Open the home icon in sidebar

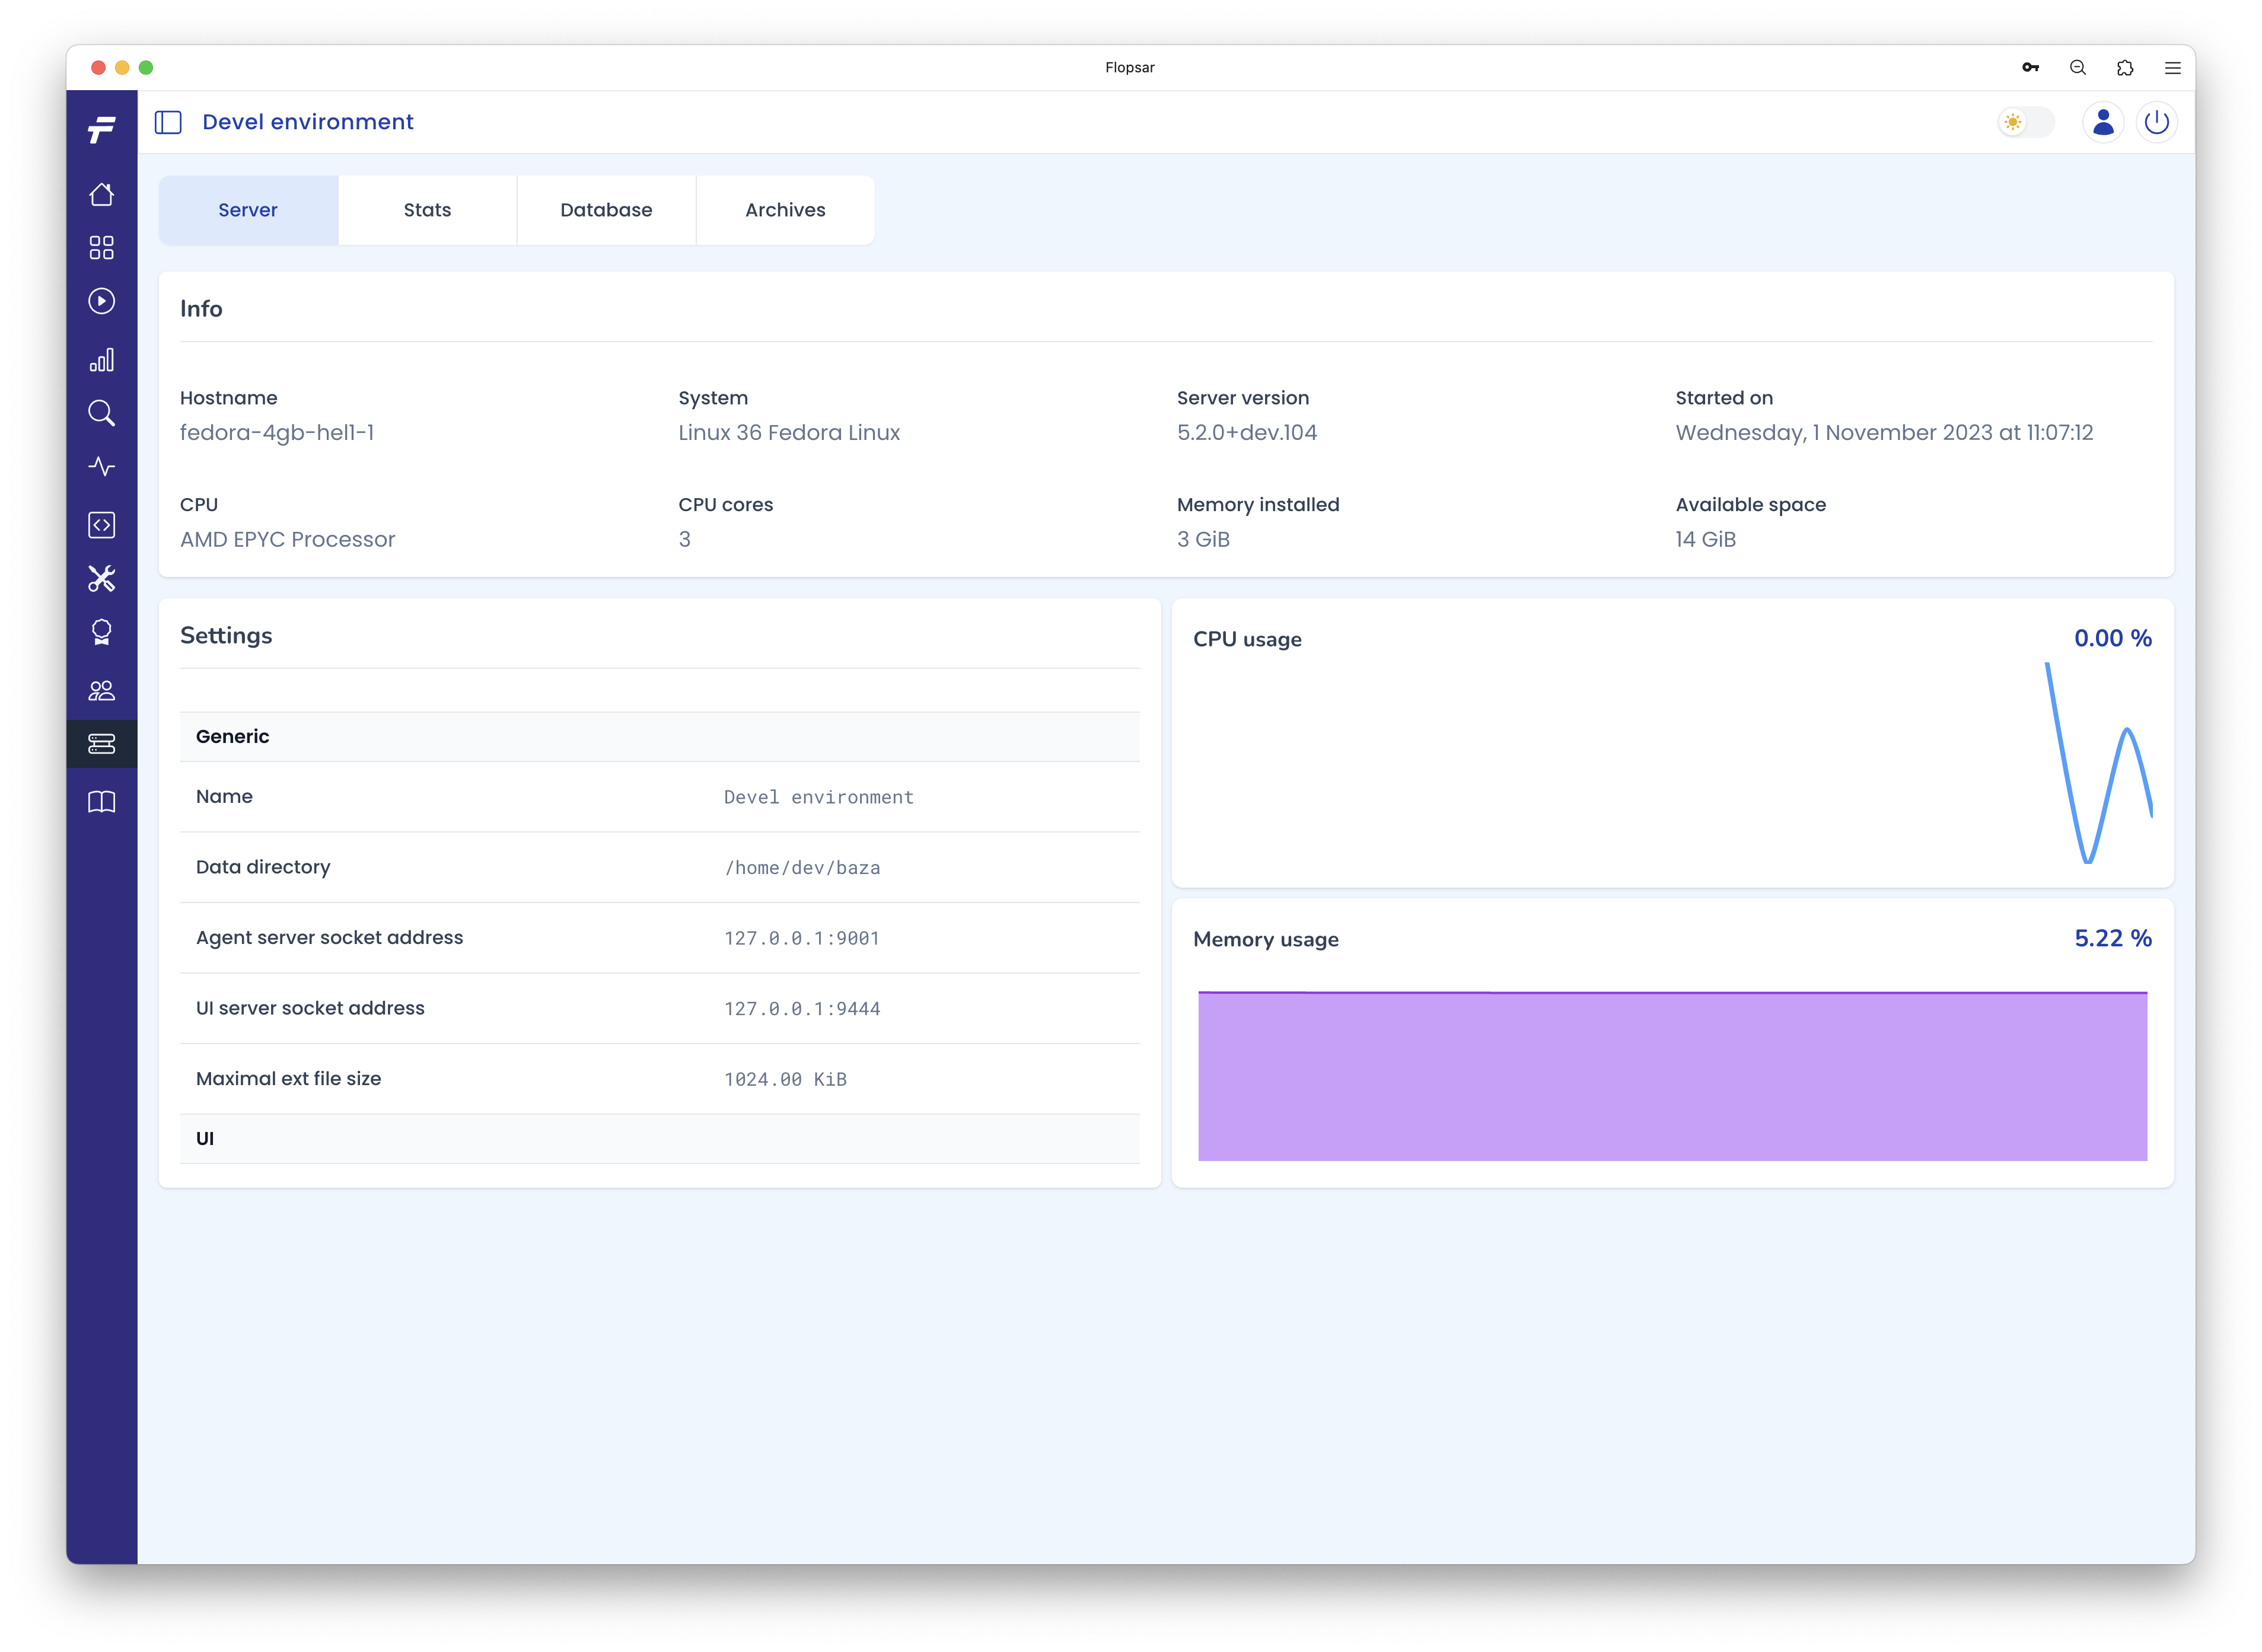(x=101, y=194)
